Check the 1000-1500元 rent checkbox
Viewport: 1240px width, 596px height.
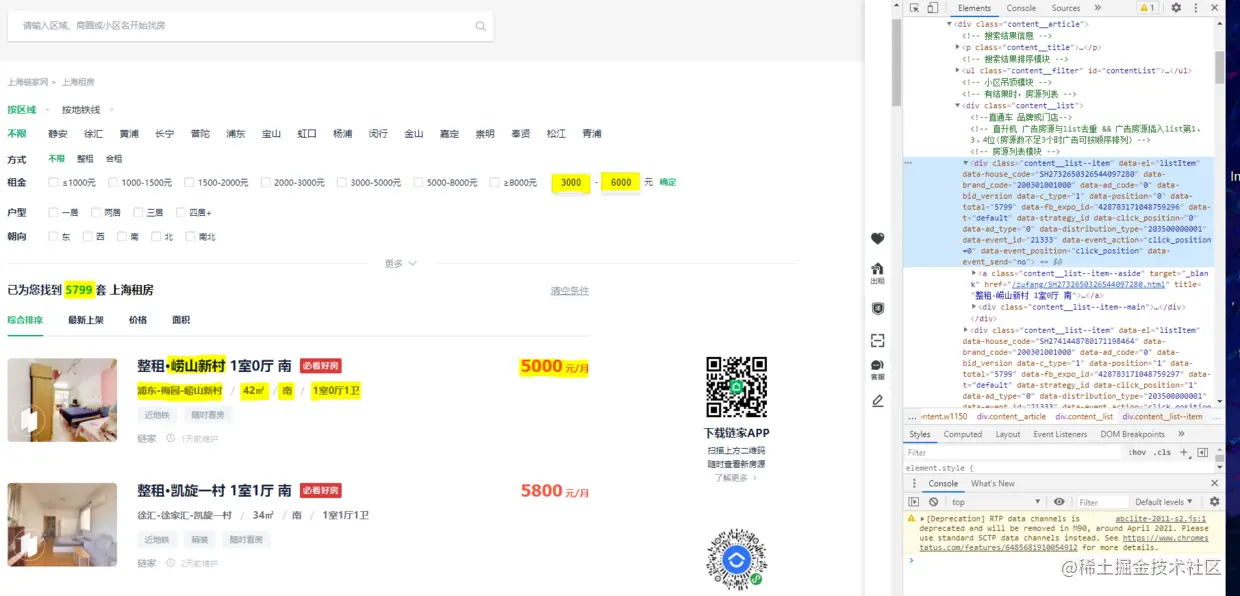click(113, 182)
